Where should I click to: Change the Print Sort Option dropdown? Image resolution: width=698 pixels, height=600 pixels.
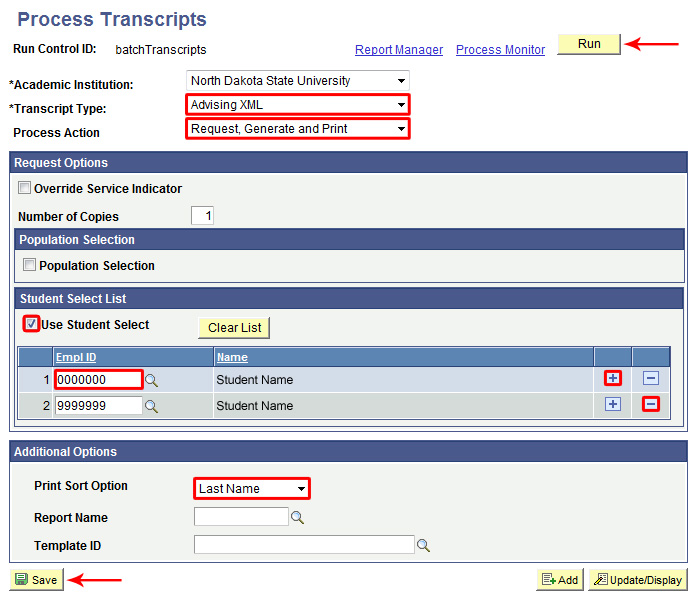point(250,488)
